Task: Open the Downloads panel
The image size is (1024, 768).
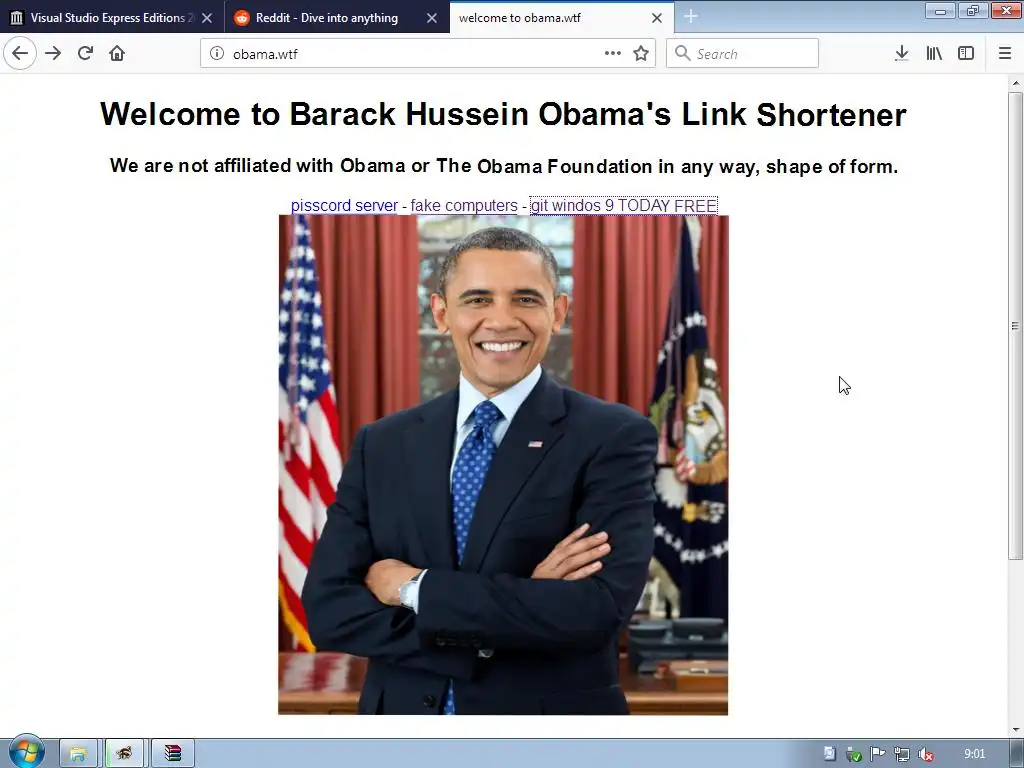Action: [x=902, y=54]
